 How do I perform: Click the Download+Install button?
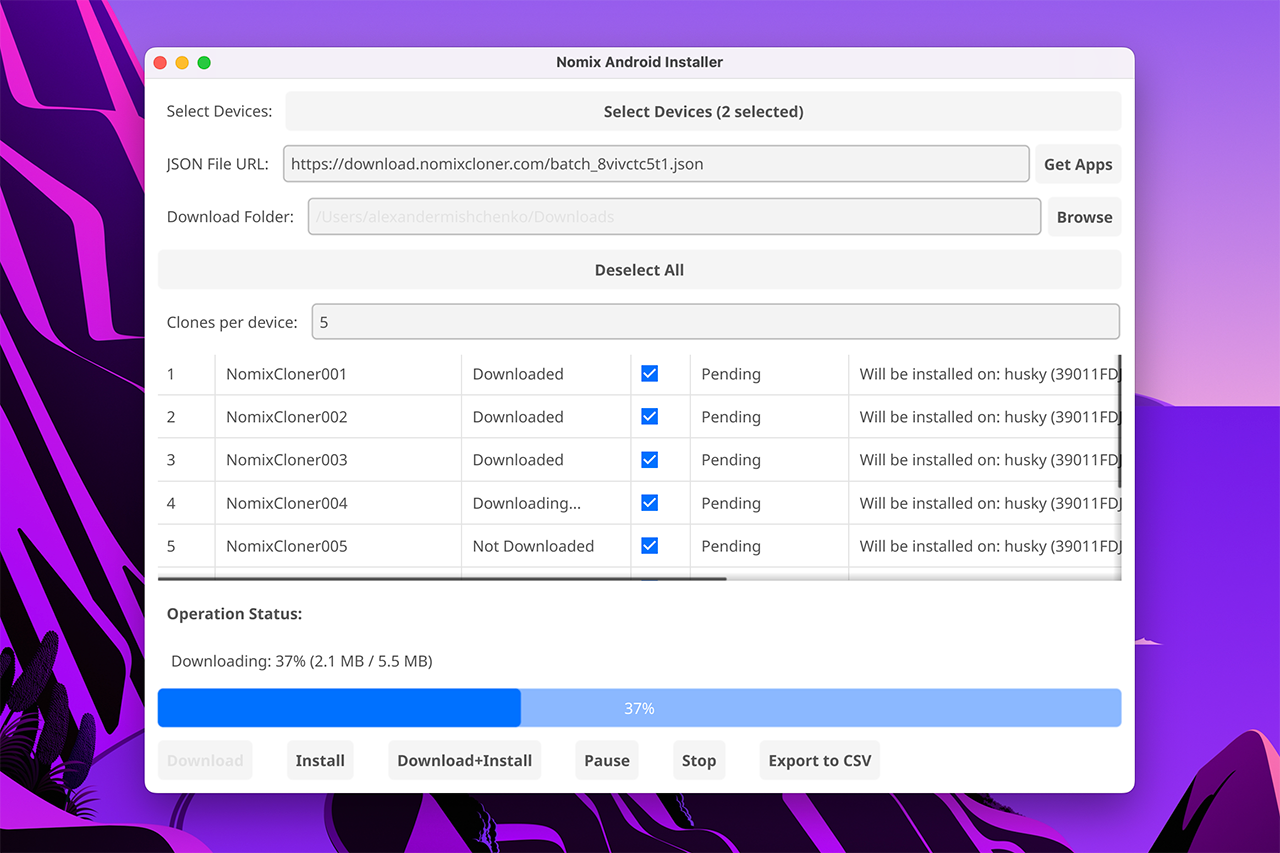465,760
